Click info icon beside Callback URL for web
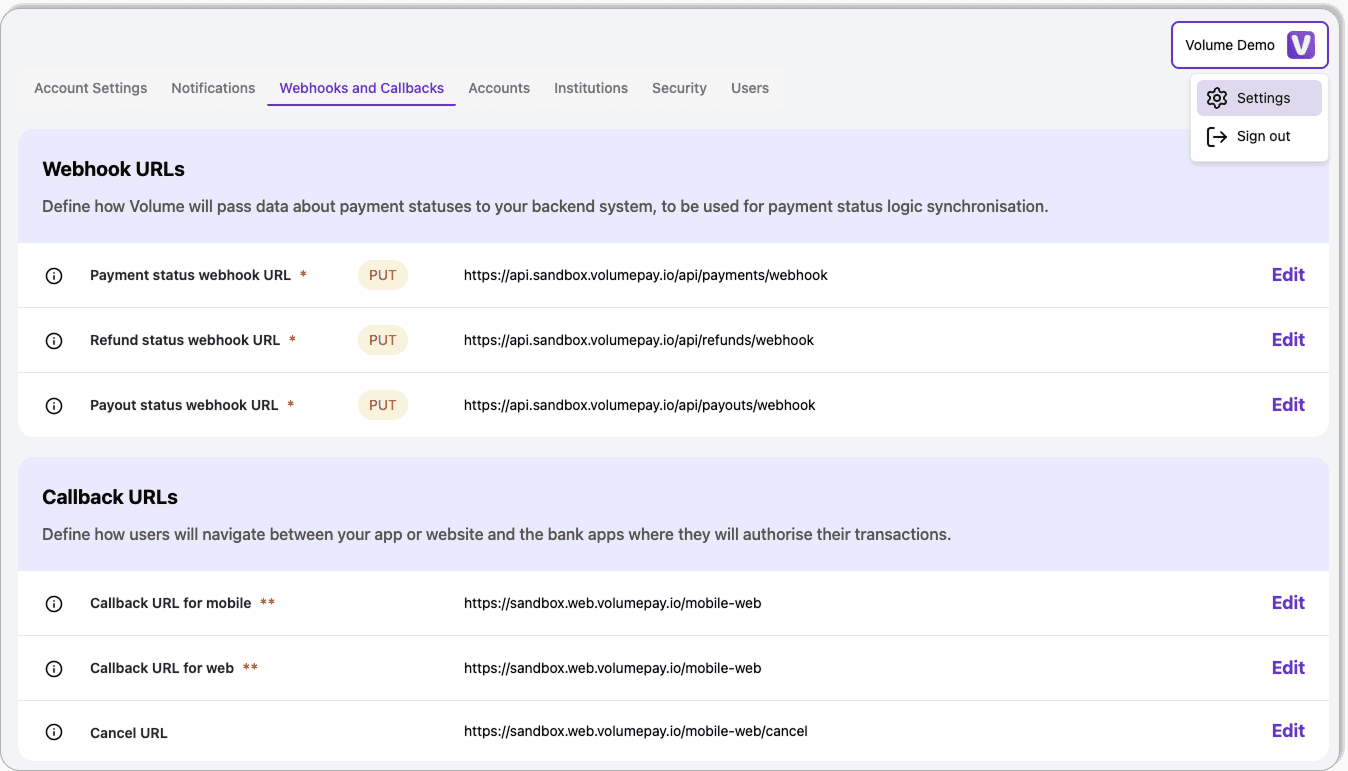The width and height of the screenshot is (1348, 771). coord(54,669)
